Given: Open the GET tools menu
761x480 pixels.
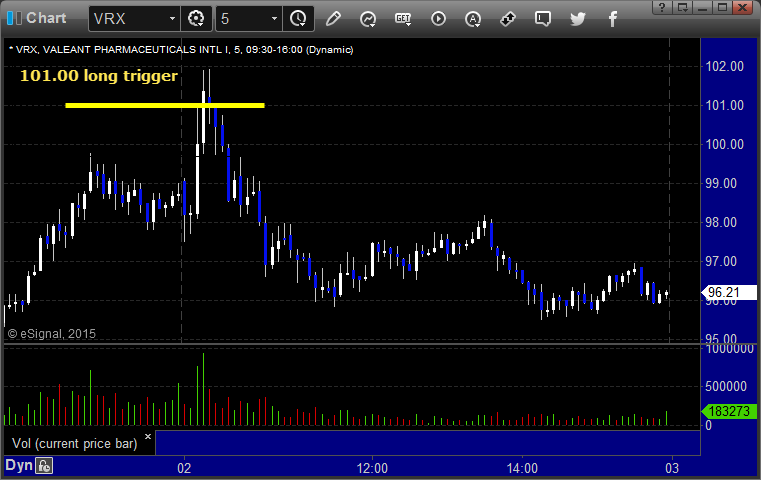Looking at the screenshot, I should [x=403, y=19].
